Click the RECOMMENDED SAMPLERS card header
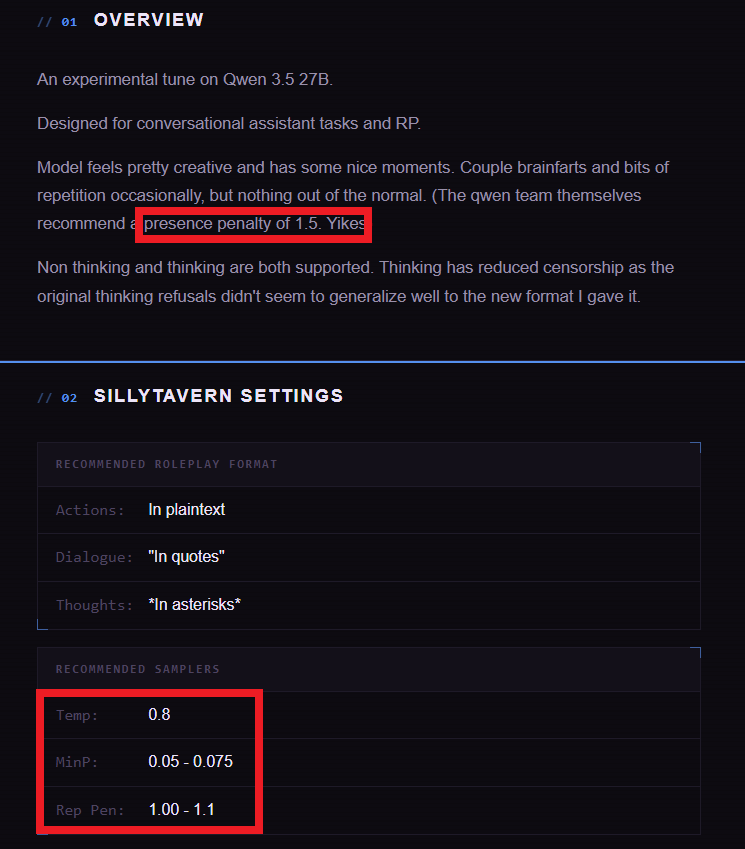 pyautogui.click(x=137, y=669)
